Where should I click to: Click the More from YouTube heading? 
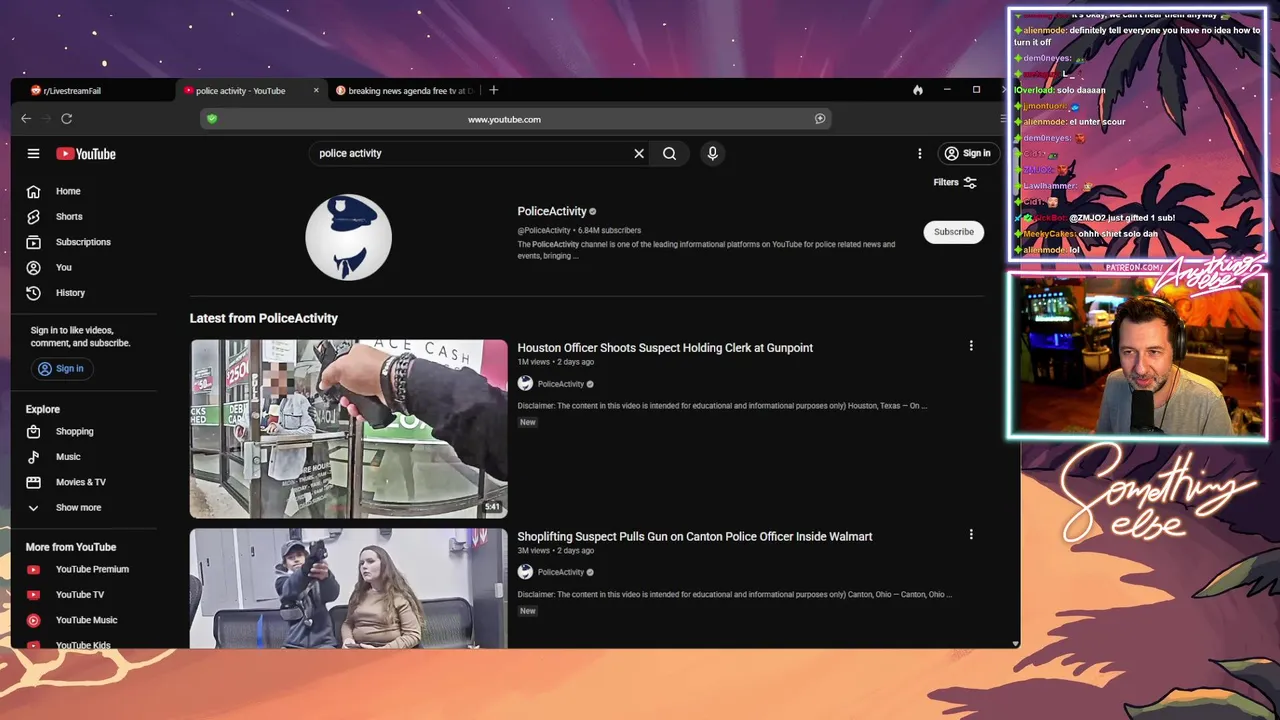[x=71, y=547]
